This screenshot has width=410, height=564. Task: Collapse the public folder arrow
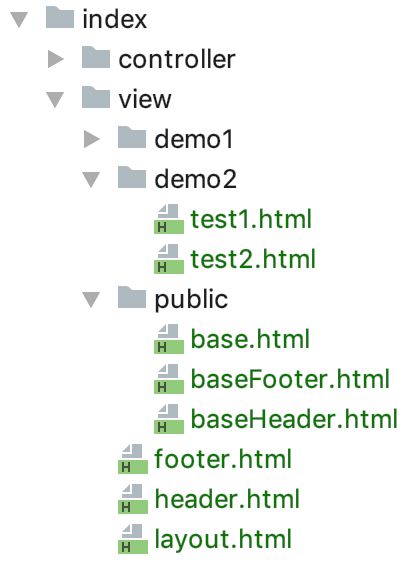[x=91, y=299]
